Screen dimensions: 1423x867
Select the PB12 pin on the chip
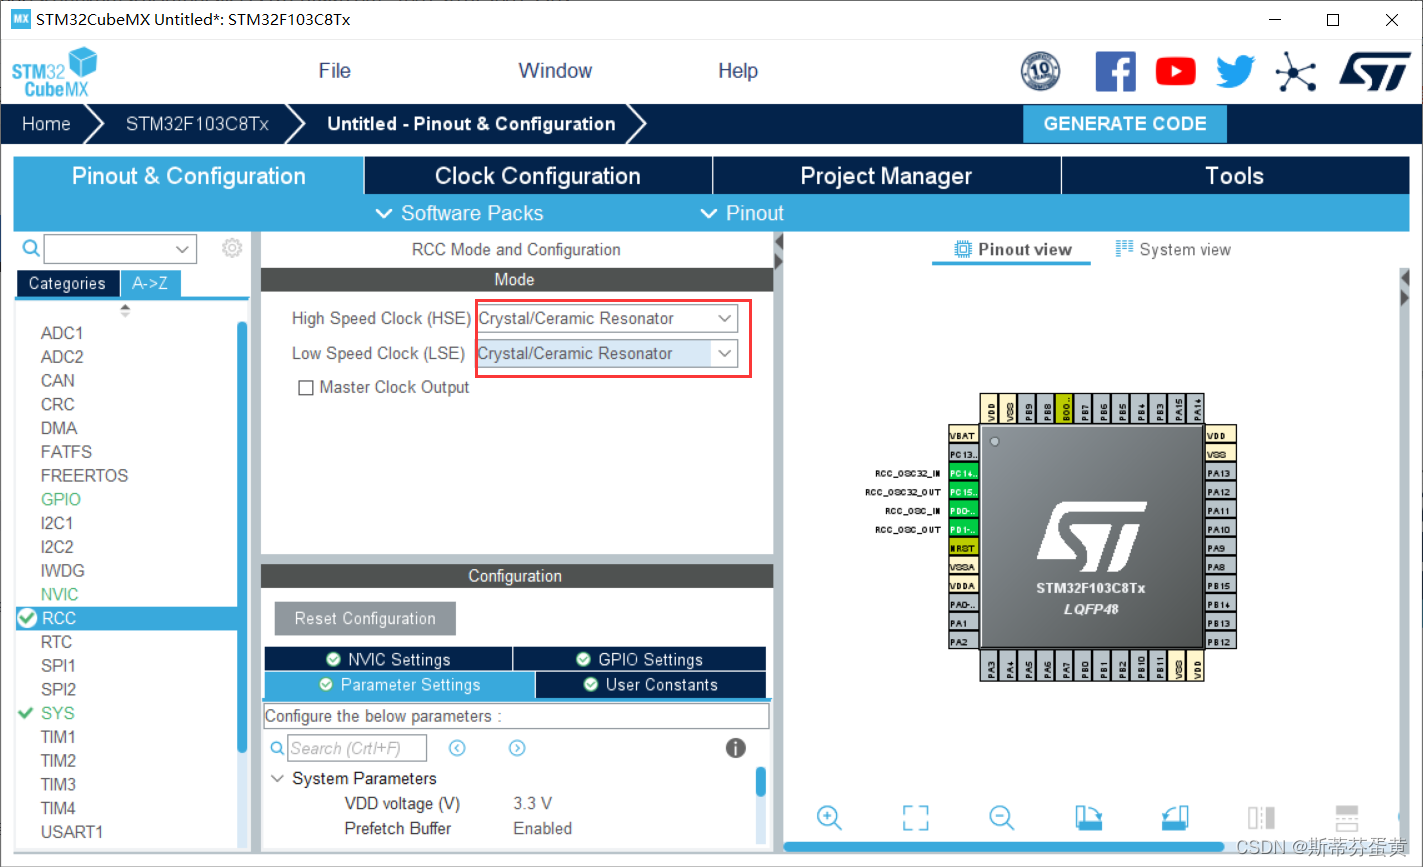1220,642
